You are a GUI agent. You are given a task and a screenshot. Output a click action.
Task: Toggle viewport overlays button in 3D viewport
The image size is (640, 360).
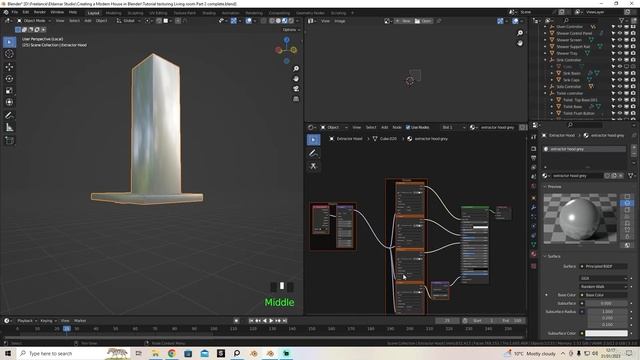pyautogui.click(x=249, y=21)
